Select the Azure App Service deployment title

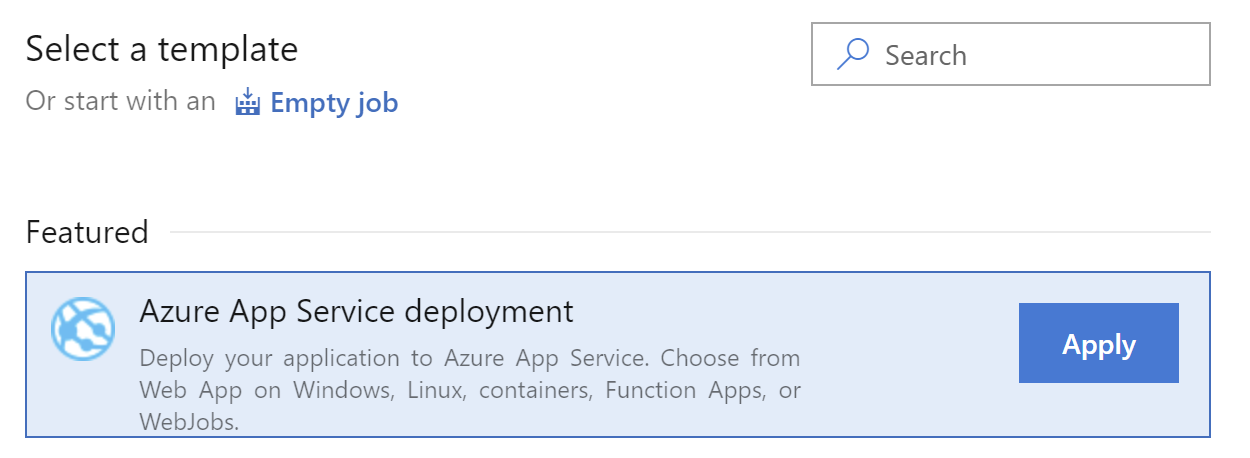point(357,311)
